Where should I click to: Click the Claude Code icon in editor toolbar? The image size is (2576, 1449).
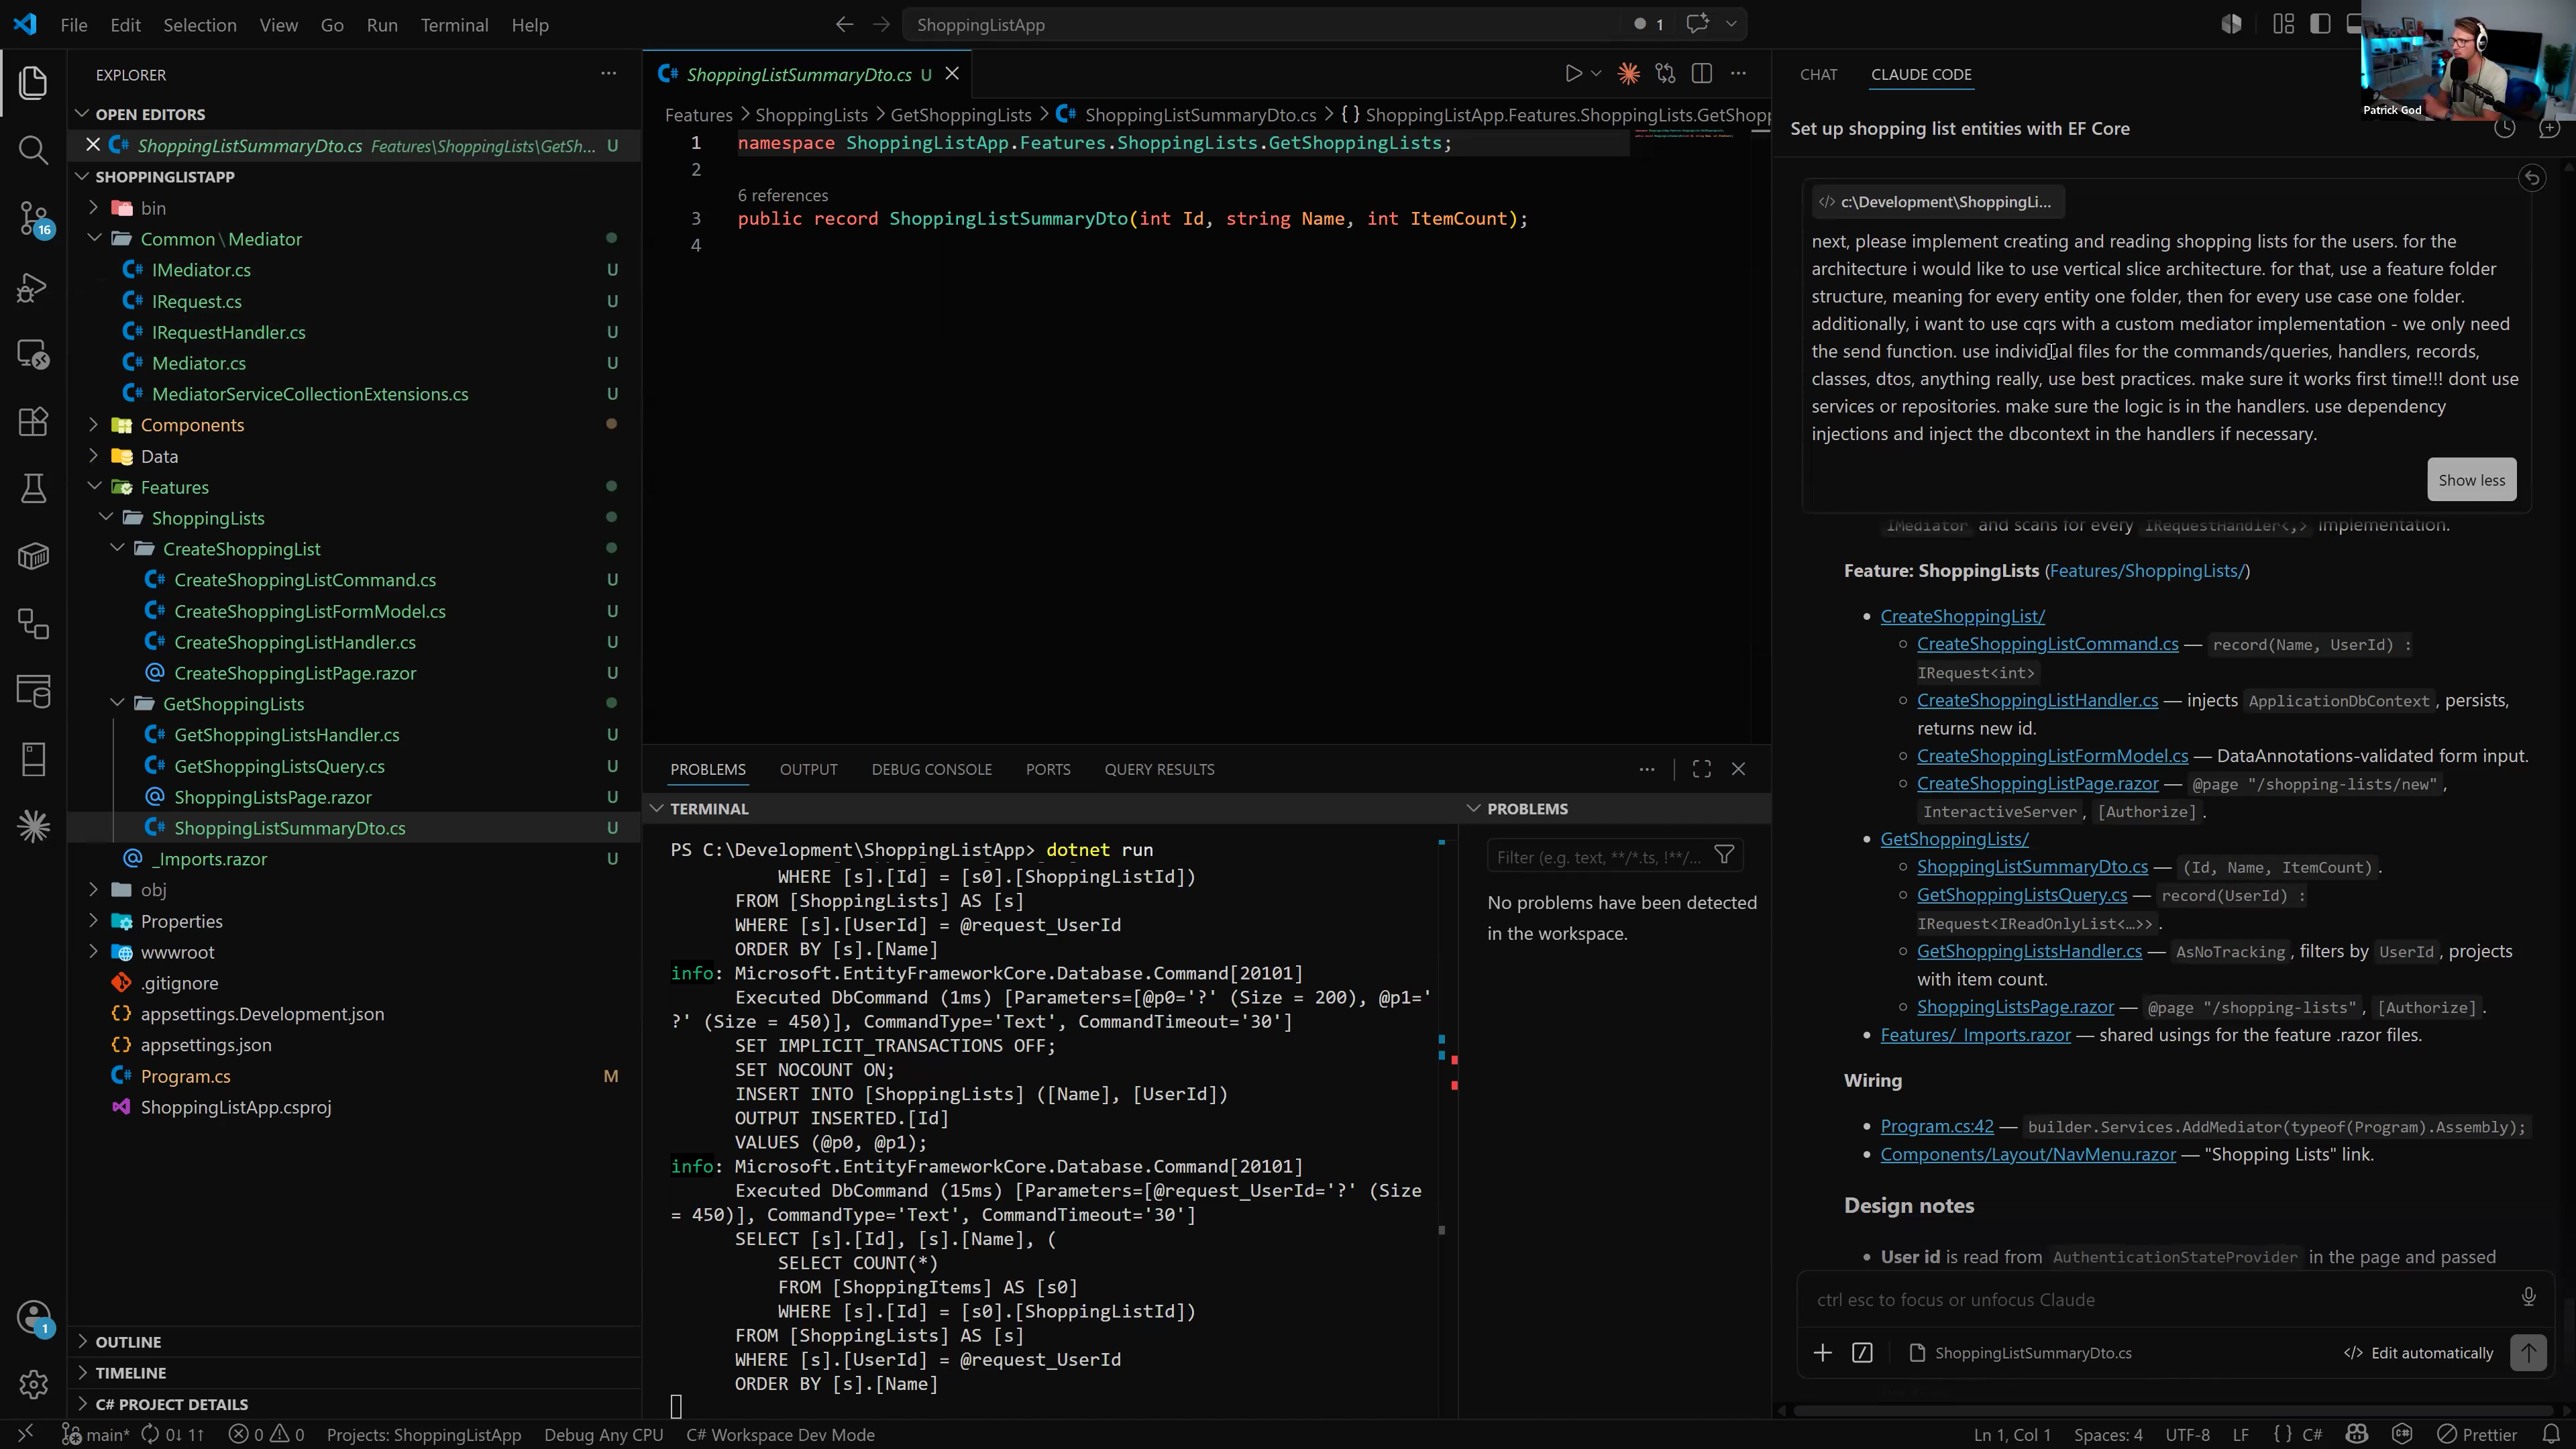(1628, 74)
